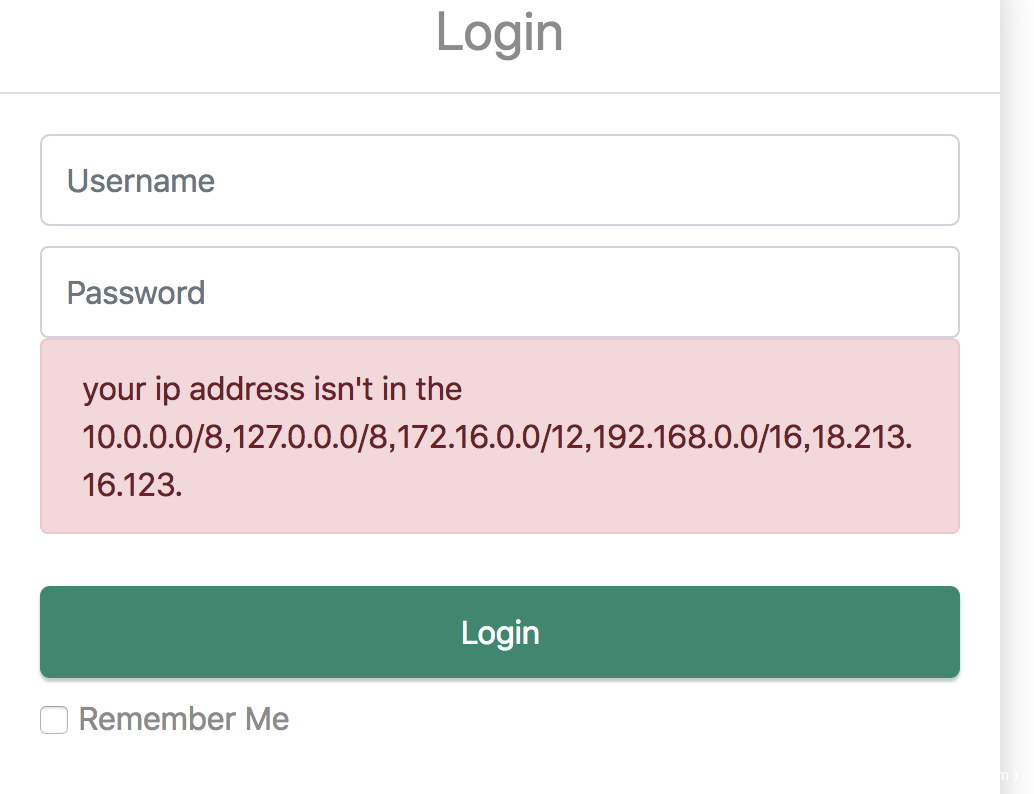Click the white Login text on button
The height and width of the screenshot is (794, 1034).
point(500,633)
